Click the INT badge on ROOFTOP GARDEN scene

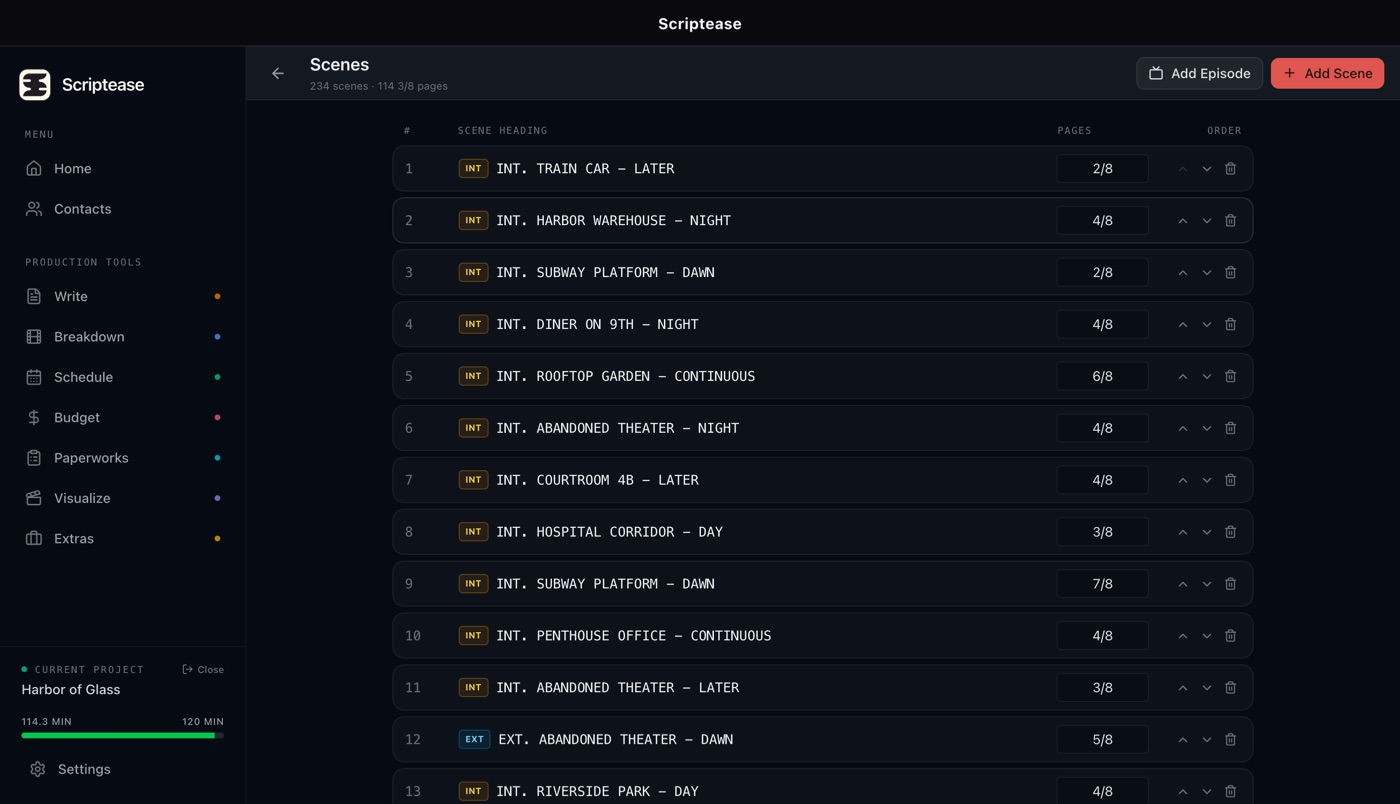pyautogui.click(x=473, y=376)
